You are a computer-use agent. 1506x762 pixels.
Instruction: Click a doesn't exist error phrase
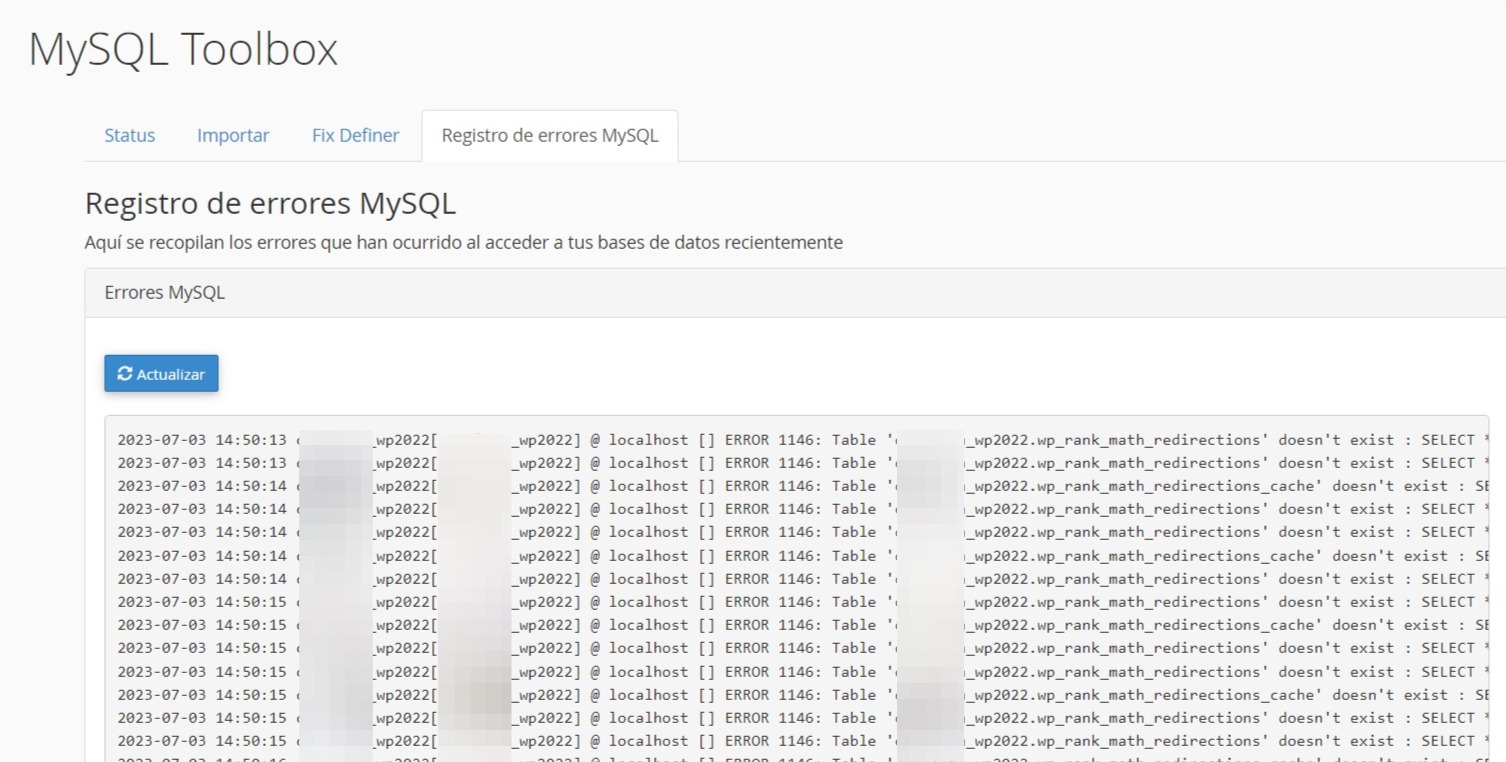click(x=1335, y=439)
